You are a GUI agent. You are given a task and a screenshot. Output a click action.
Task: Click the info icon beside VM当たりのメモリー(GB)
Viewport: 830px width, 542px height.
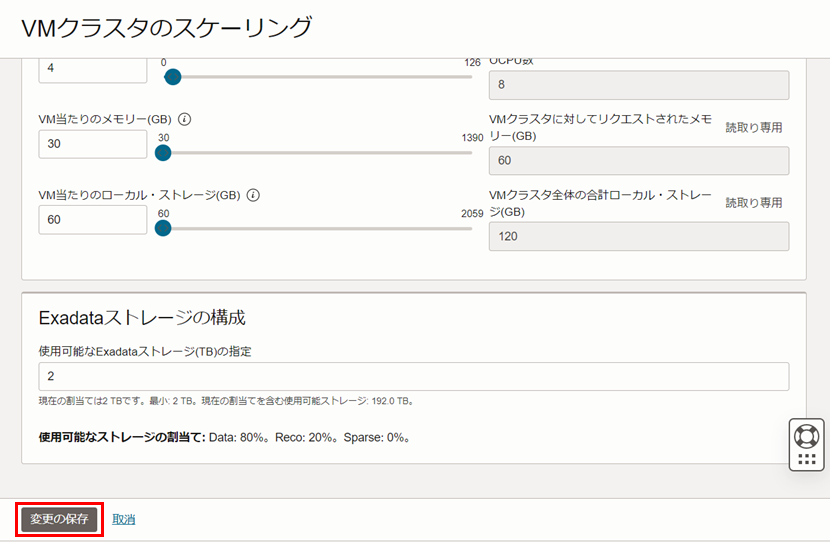pyautogui.click(x=185, y=119)
